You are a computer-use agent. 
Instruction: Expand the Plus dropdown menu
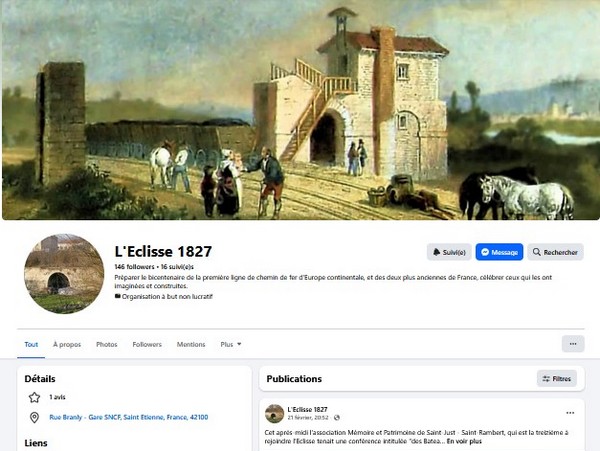click(231, 344)
